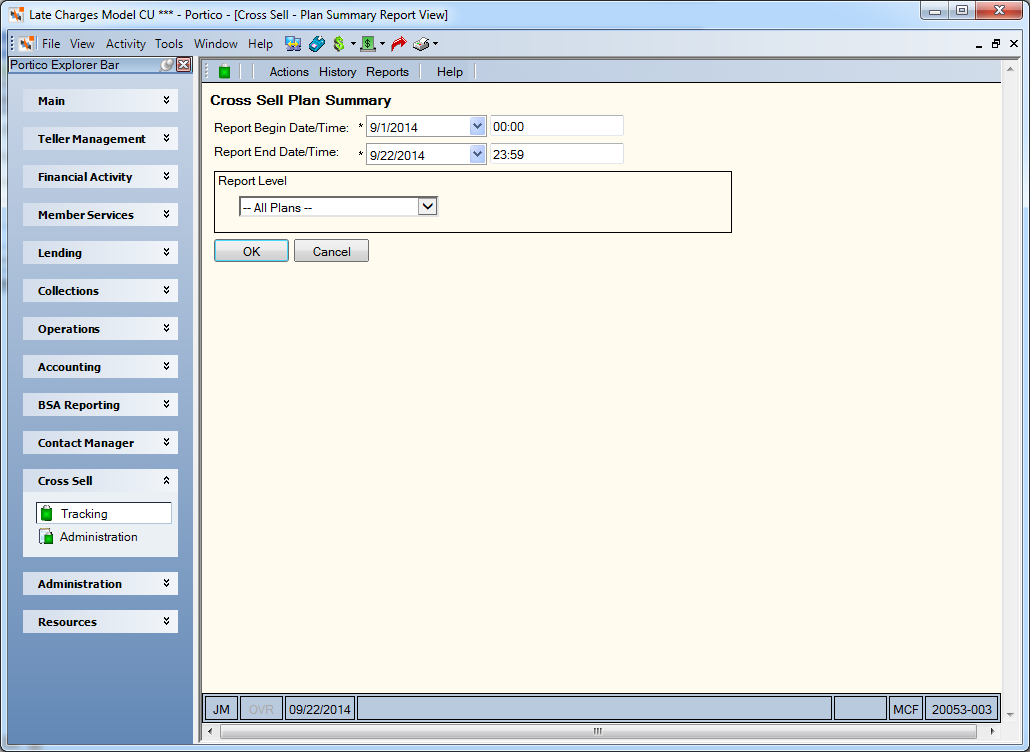Close the Portico Explorer Bar panel
Screen dimensions: 1030x752
[184, 64]
